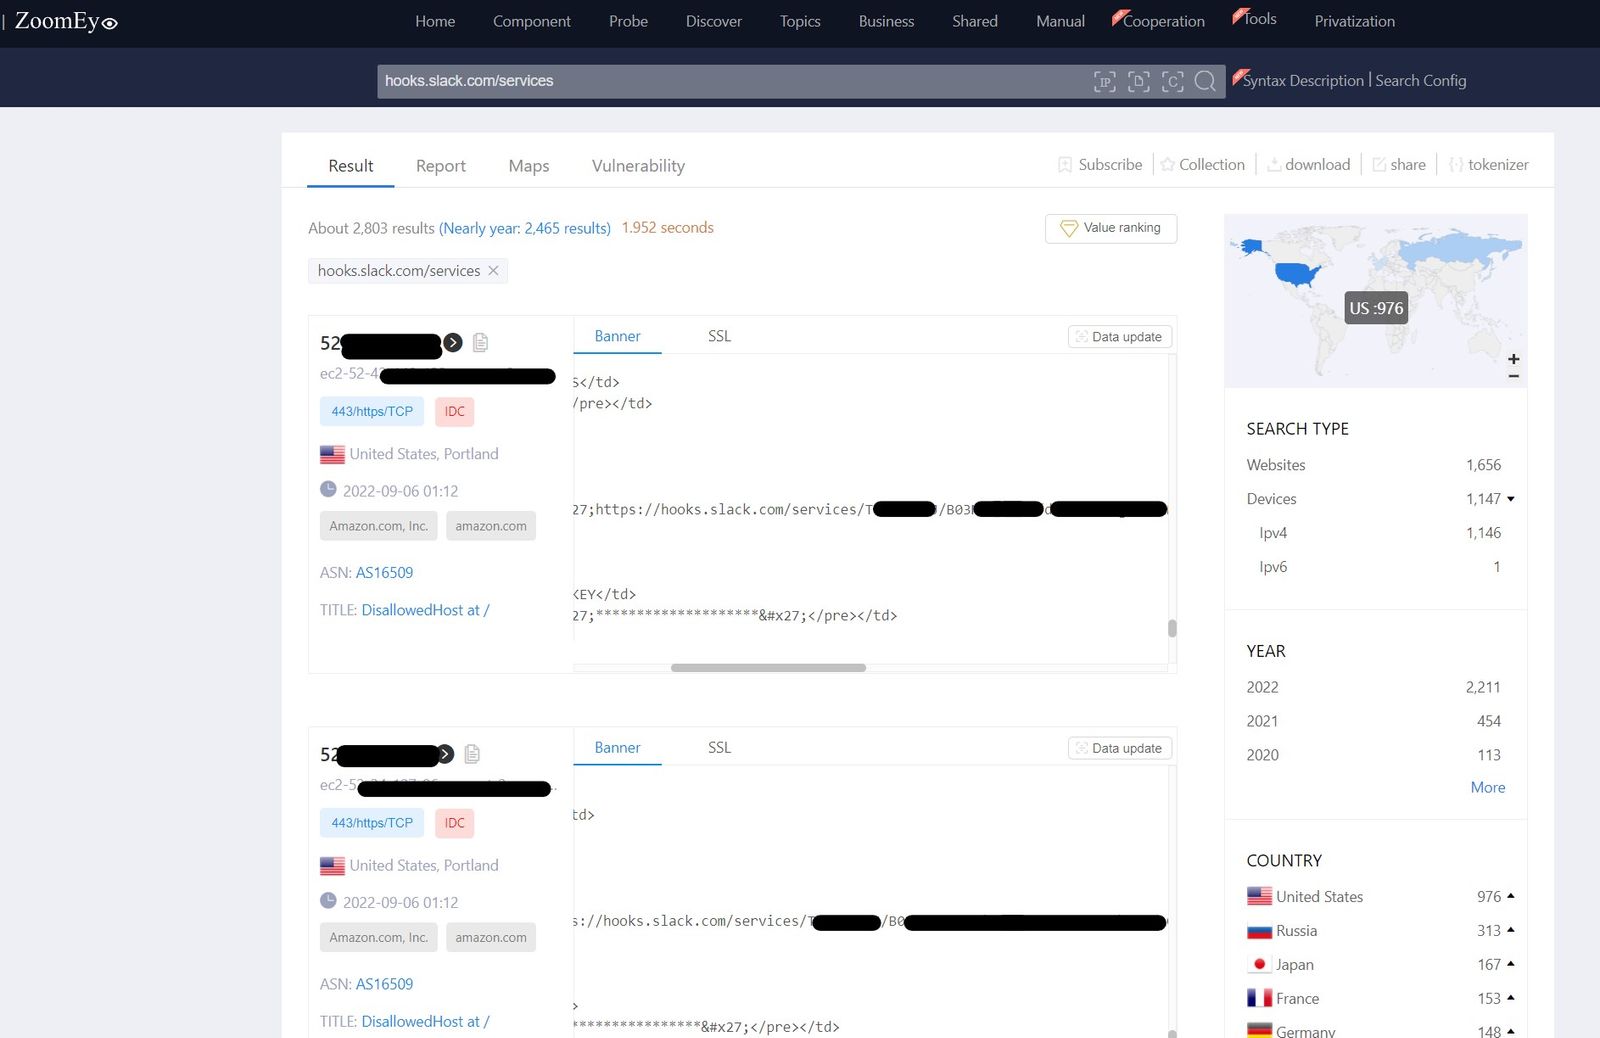Select the Banner tab of second result
1600x1038 pixels.
click(x=617, y=748)
